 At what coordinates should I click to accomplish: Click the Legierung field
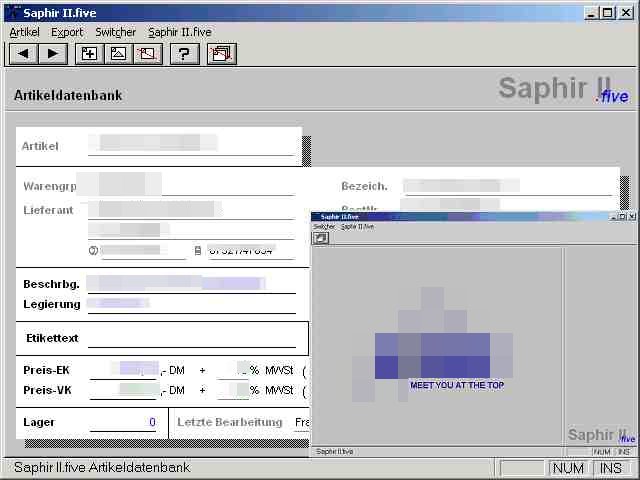tap(192, 304)
